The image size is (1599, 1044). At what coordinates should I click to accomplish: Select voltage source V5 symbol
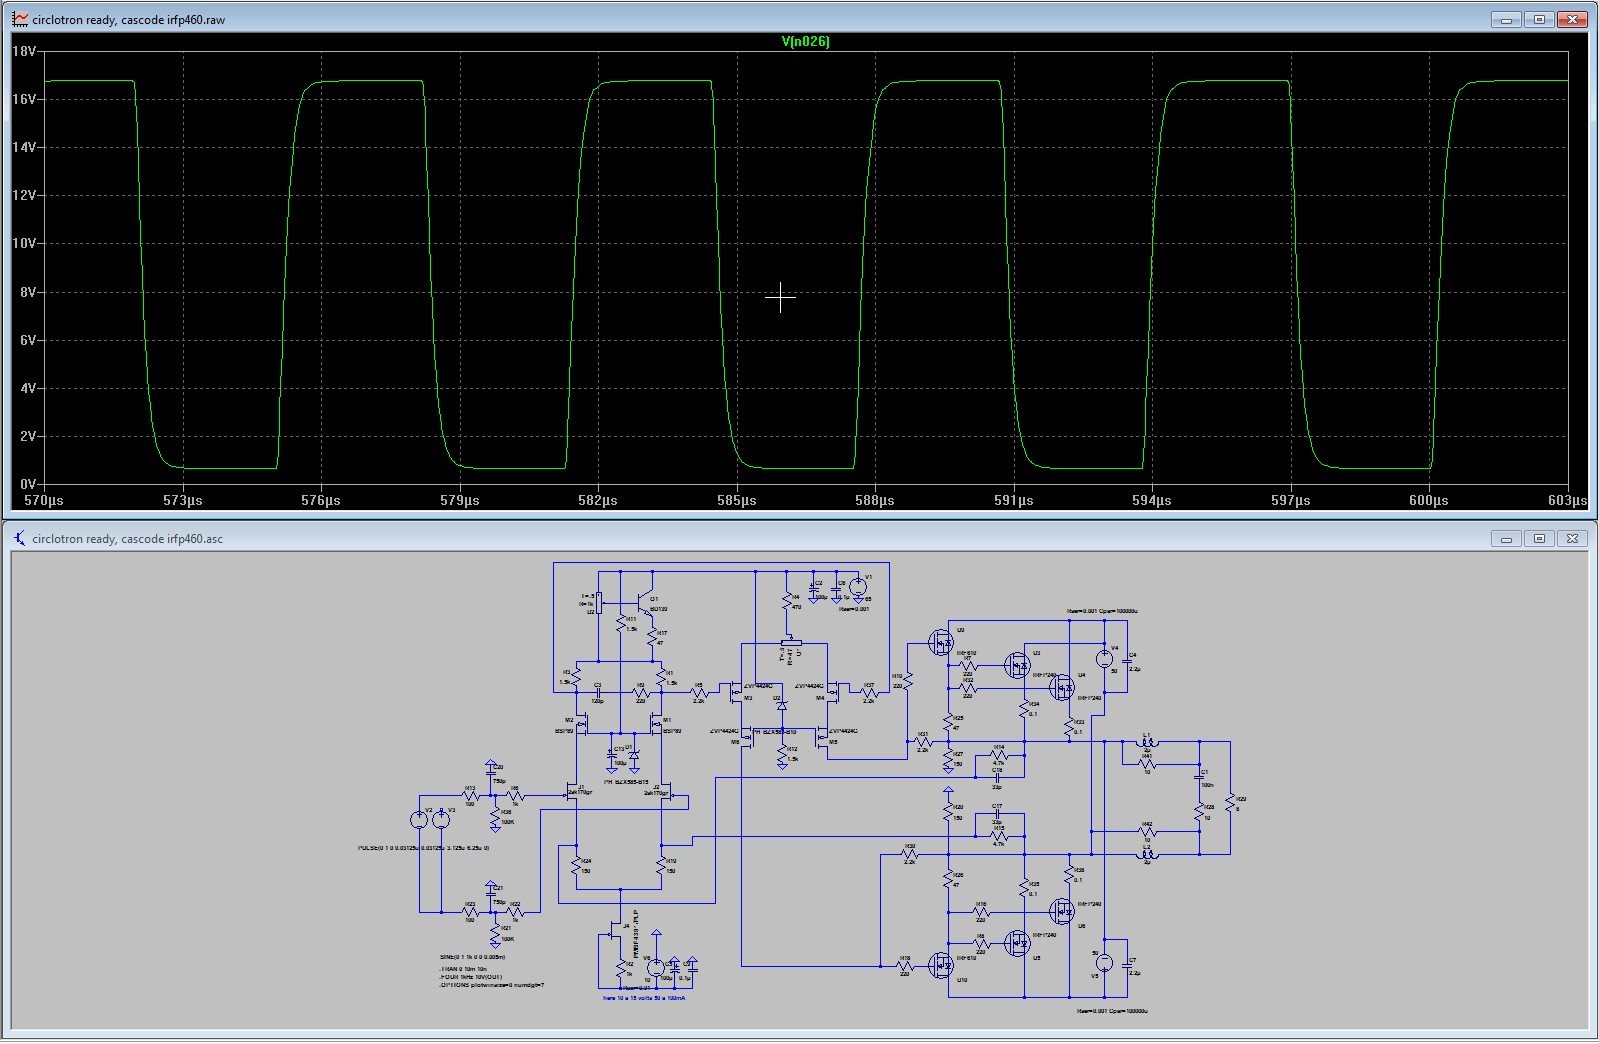(1104, 962)
